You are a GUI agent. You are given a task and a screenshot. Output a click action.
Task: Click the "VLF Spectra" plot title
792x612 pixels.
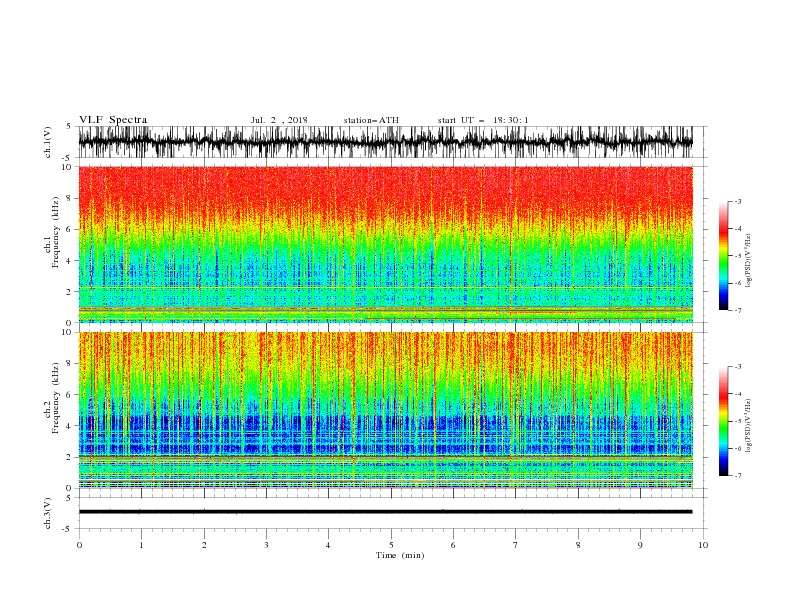(113, 120)
